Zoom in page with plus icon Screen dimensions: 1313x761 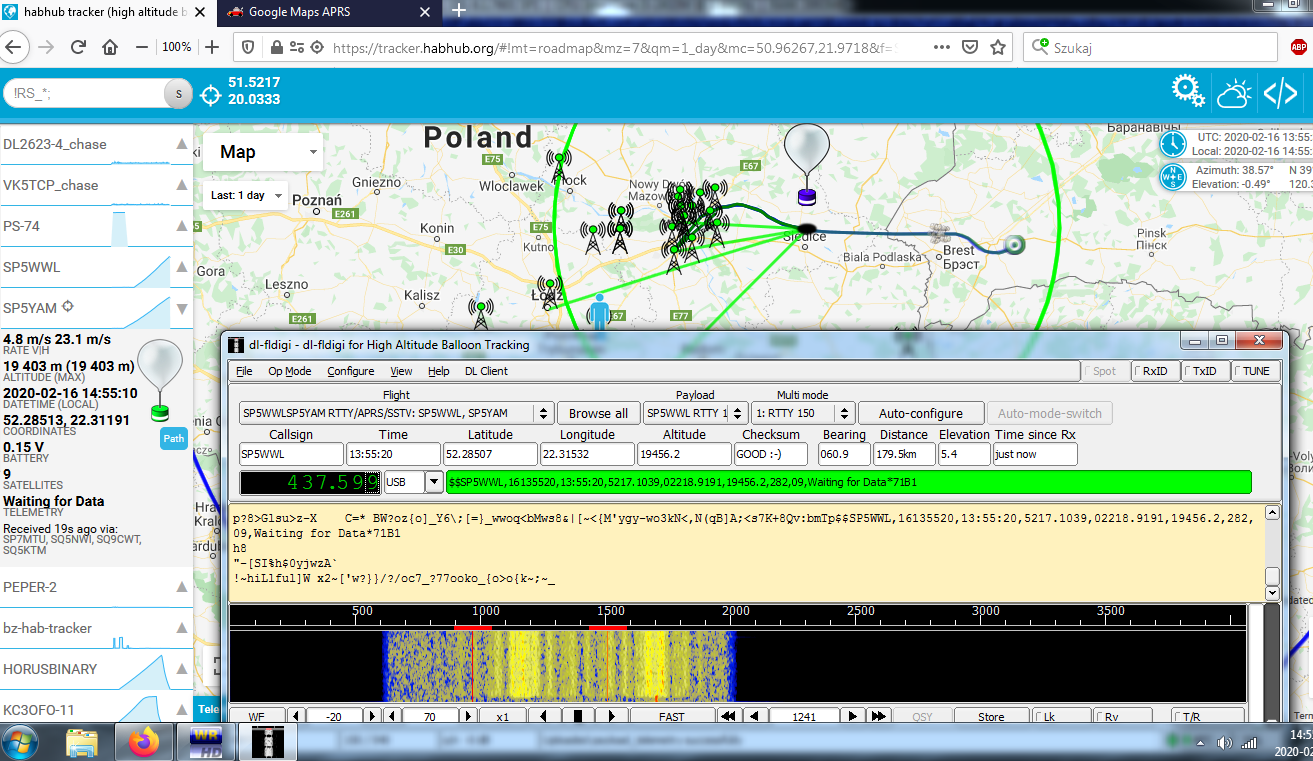212,47
